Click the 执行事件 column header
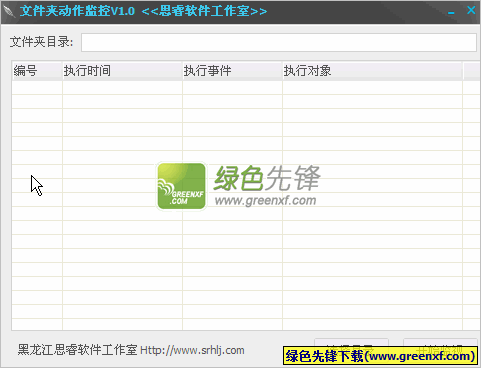This screenshot has width=481, height=368. pos(232,71)
